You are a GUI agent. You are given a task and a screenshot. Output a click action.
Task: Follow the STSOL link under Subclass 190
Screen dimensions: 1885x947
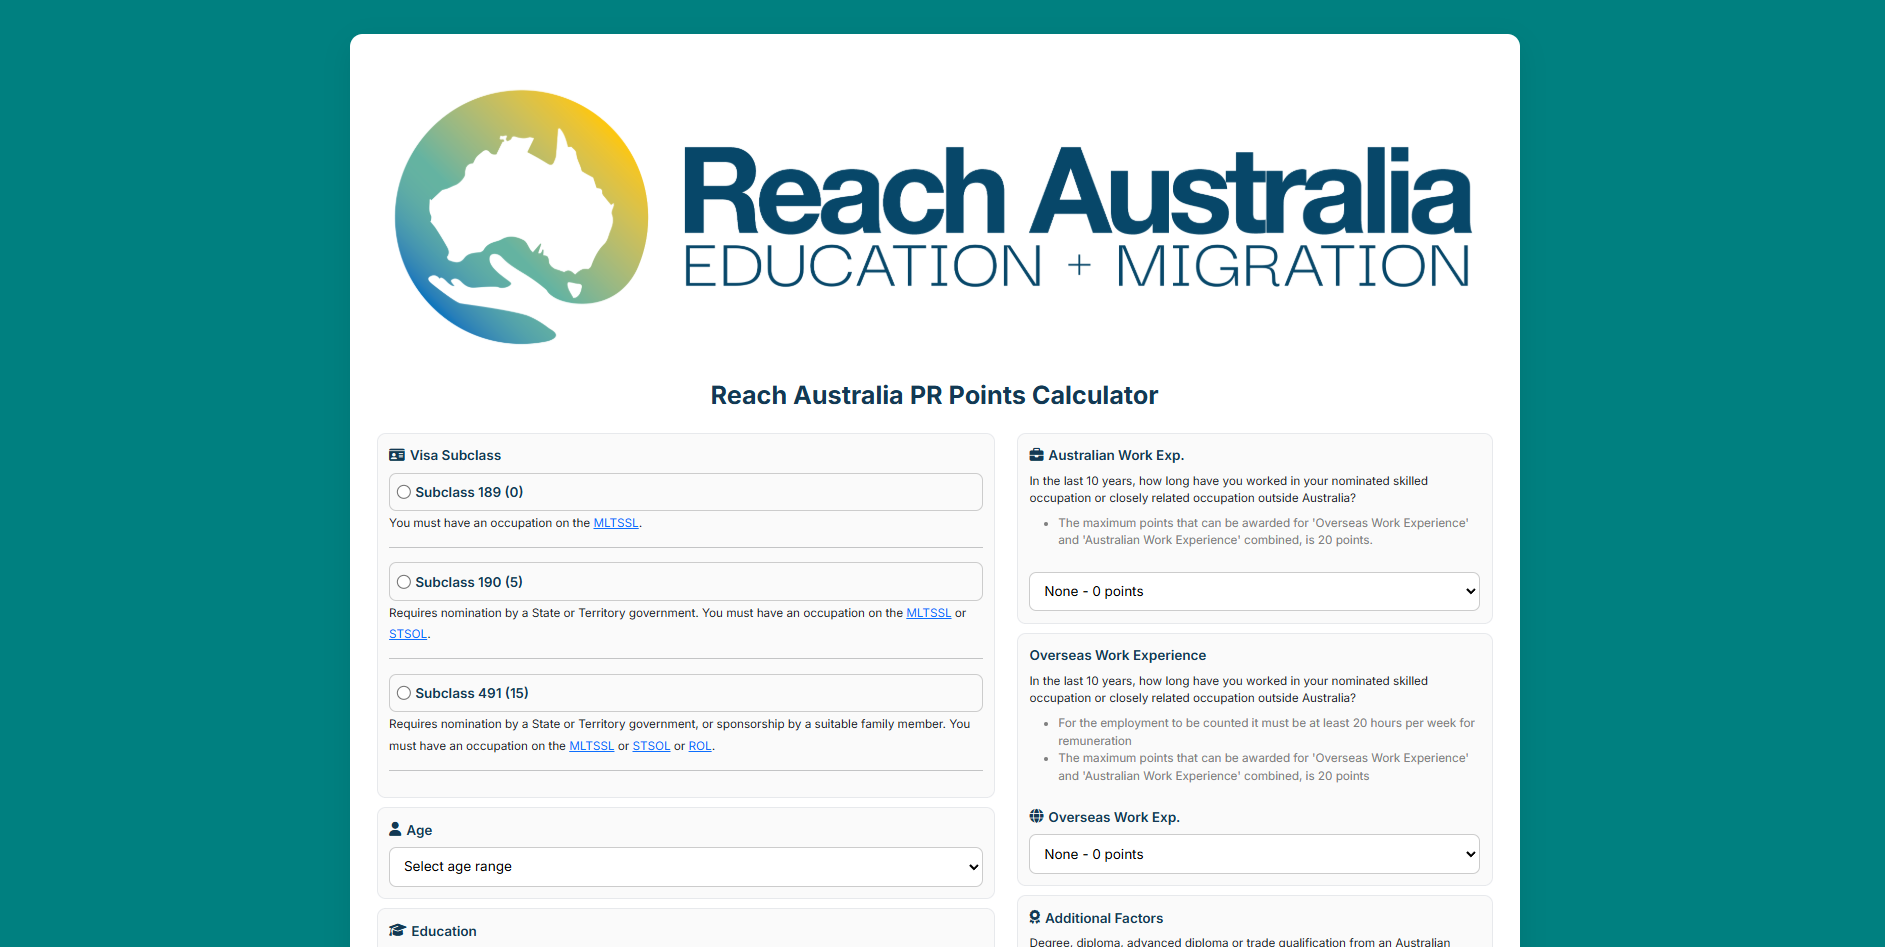[408, 634]
